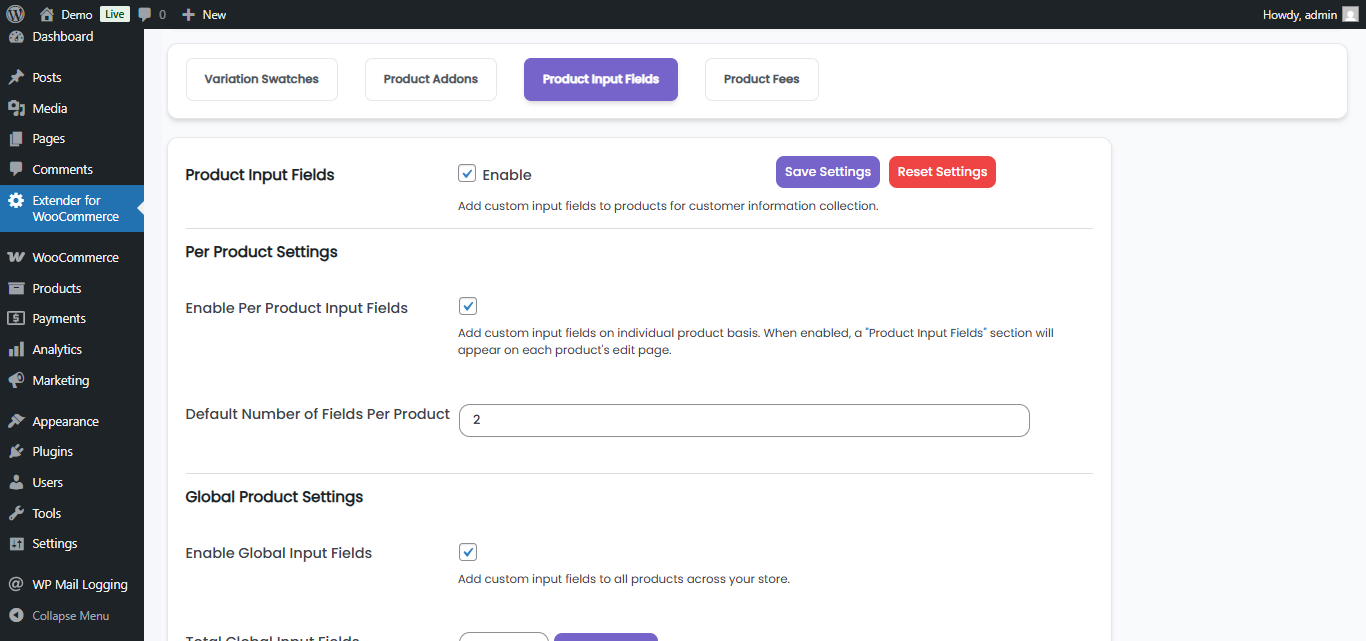
Task: Click the Tools wrench icon
Action: pos(16,513)
